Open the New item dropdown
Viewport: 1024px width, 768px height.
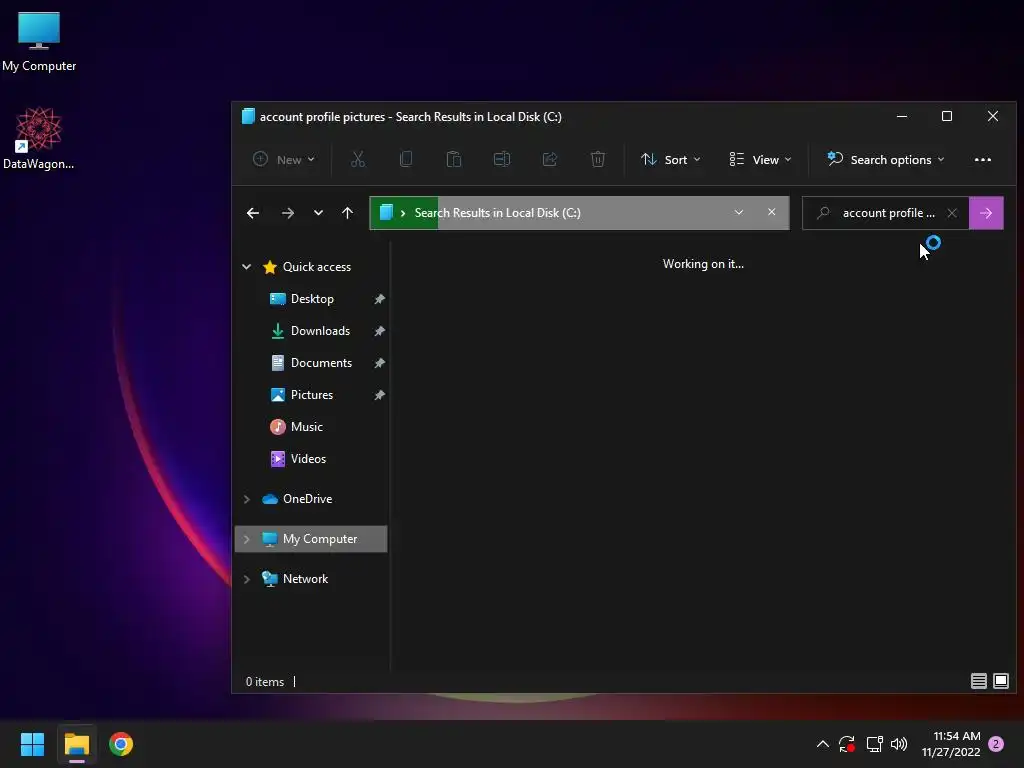coord(284,159)
